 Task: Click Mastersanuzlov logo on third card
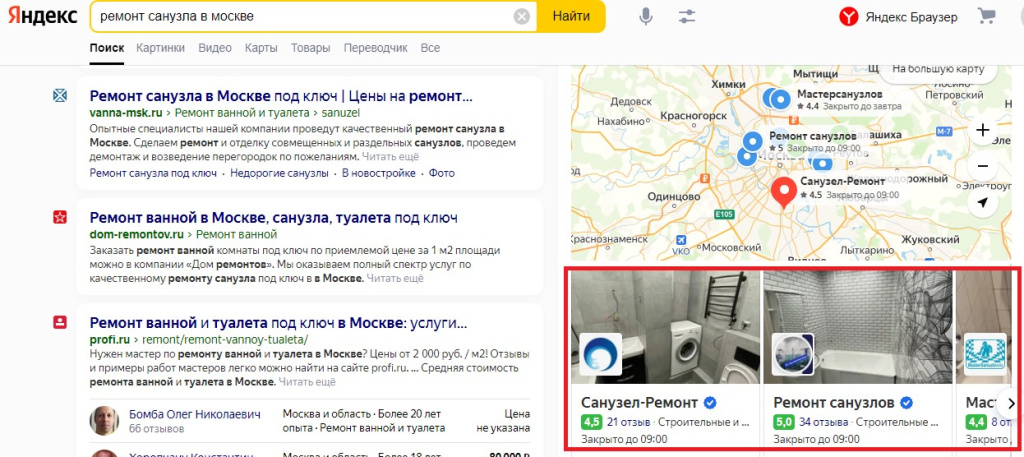pos(985,354)
